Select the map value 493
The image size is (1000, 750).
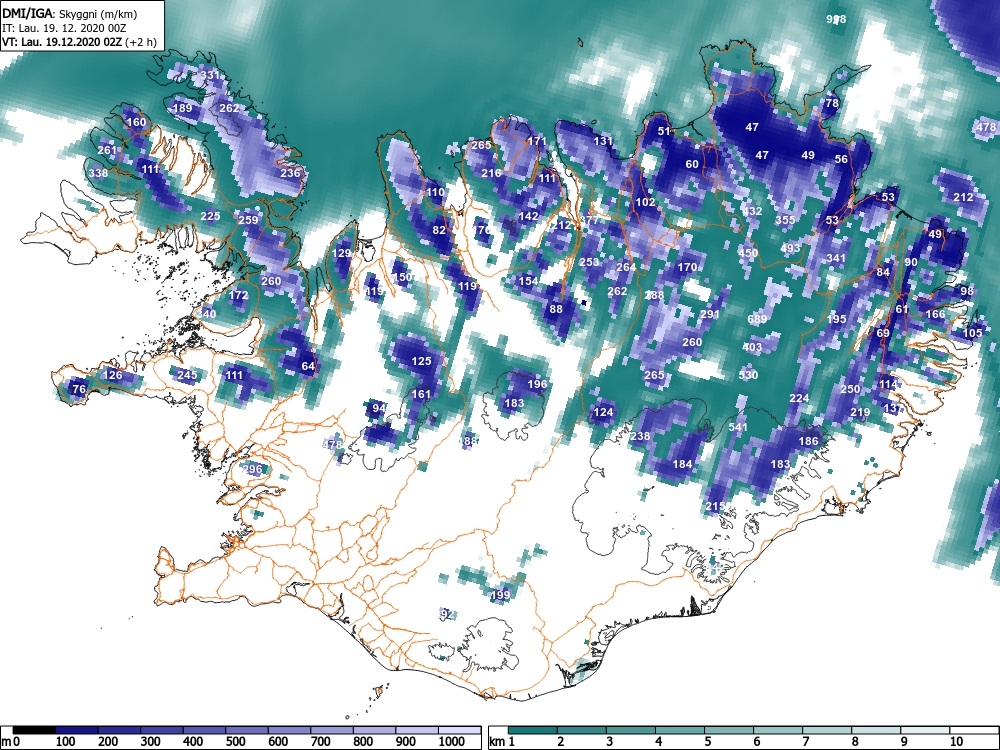[790, 248]
